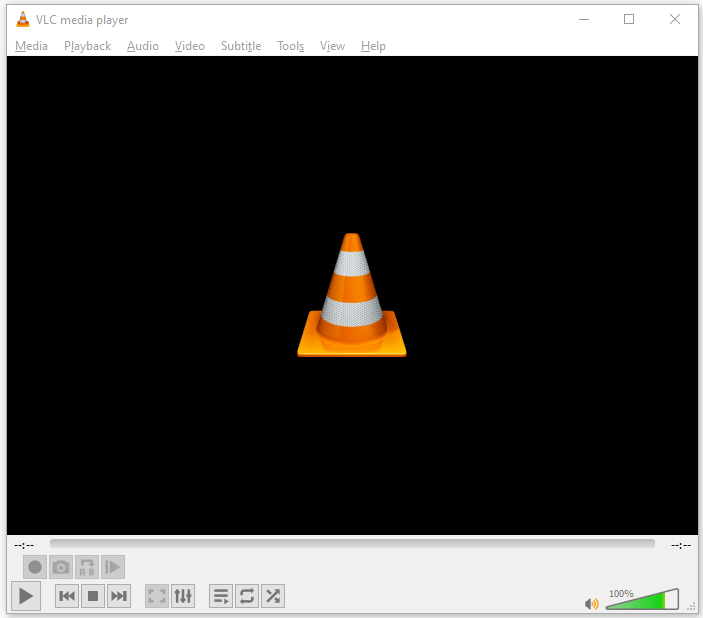The width and height of the screenshot is (703, 618).
Task: Toggle the playlist view
Action: (x=221, y=596)
